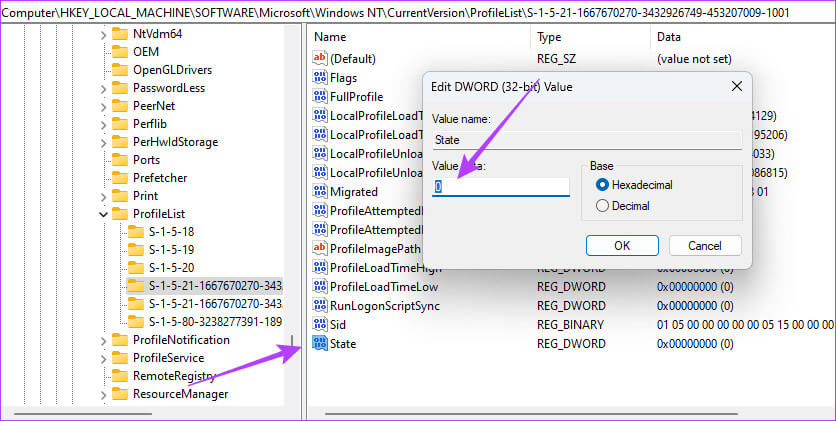The width and height of the screenshot is (836, 421).
Task: Expand the PeerNet key
Action: [103, 107]
